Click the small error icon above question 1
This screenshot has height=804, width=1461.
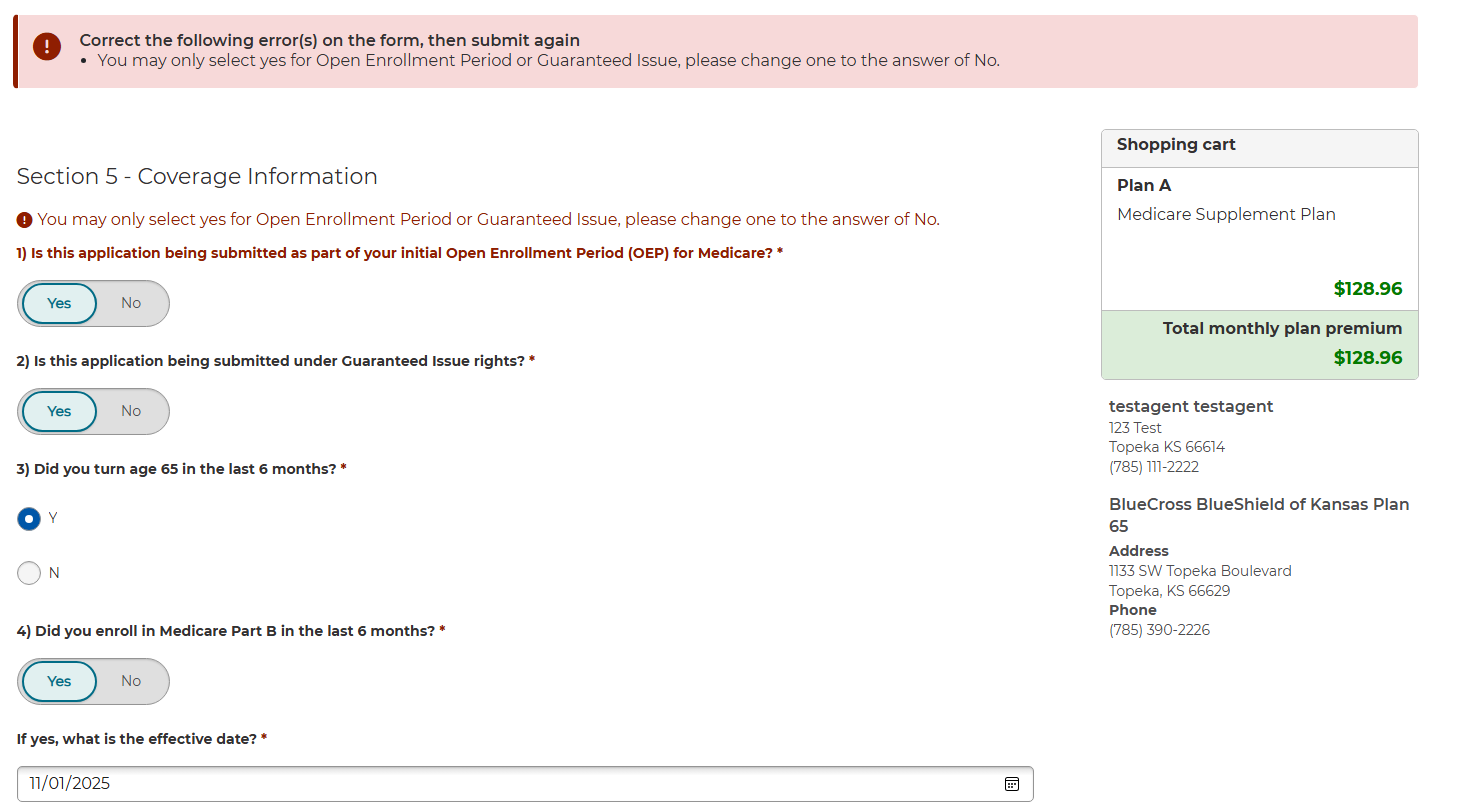click(24, 220)
